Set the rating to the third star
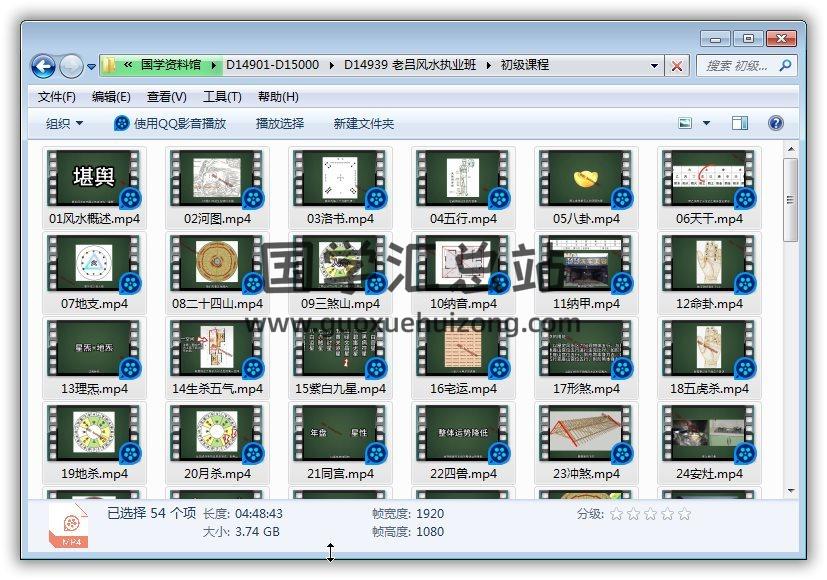Image resolution: width=827 pixels, height=580 pixels. [650, 514]
